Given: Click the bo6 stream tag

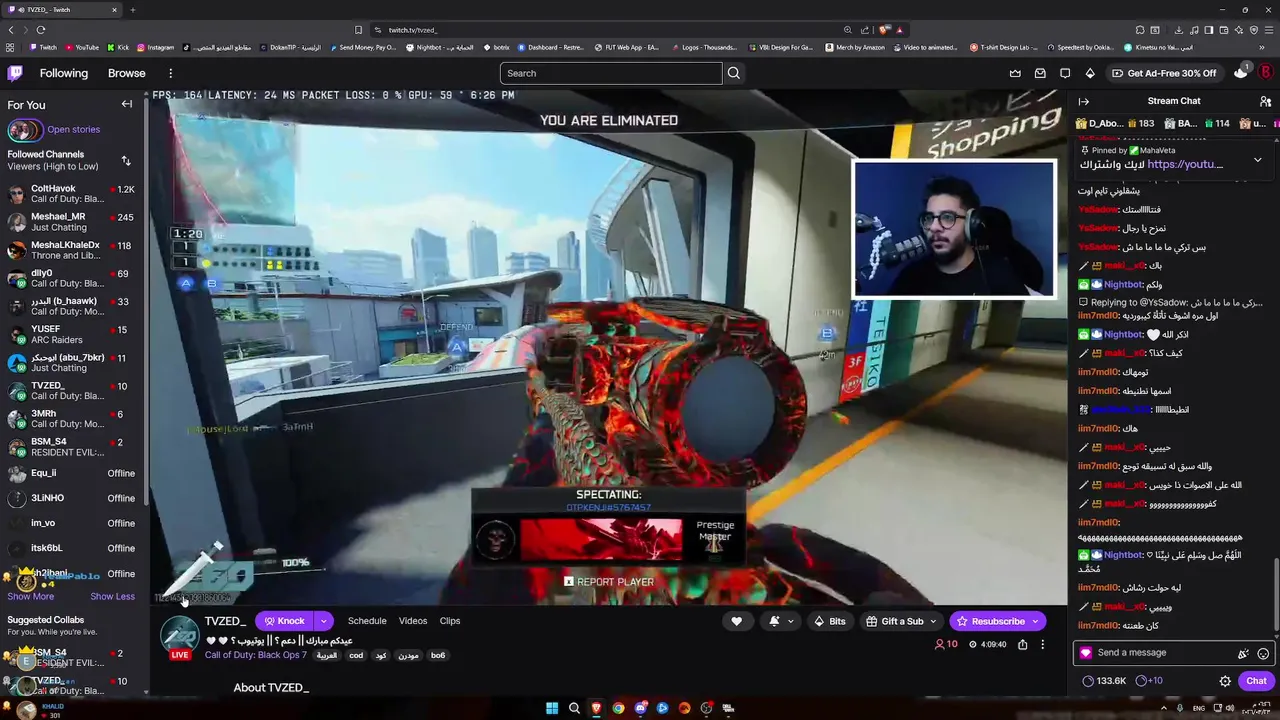Looking at the screenshot, I should click(438, 656).
